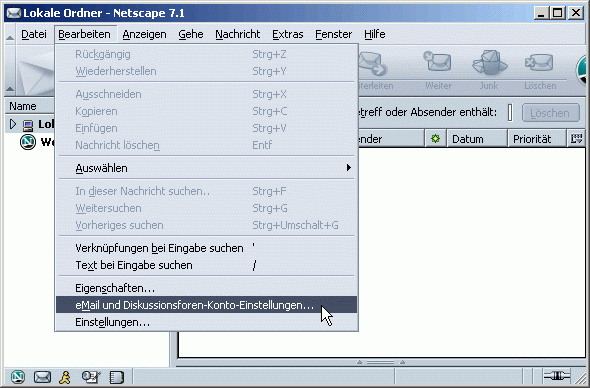Viewport: 590px width, 388px height.
Task: Open the Anzeigen menu
Action: 144,34
